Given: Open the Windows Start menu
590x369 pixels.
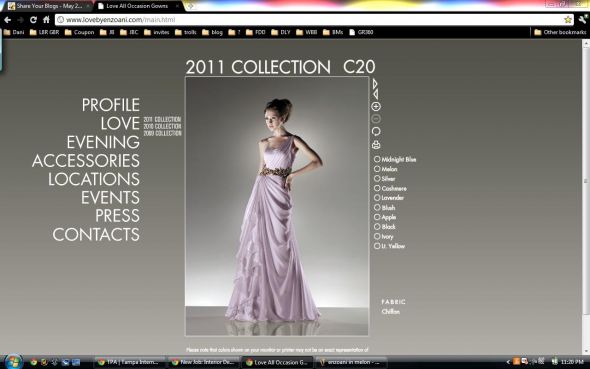Looking at the screenshot, I should tap(13, 362).
